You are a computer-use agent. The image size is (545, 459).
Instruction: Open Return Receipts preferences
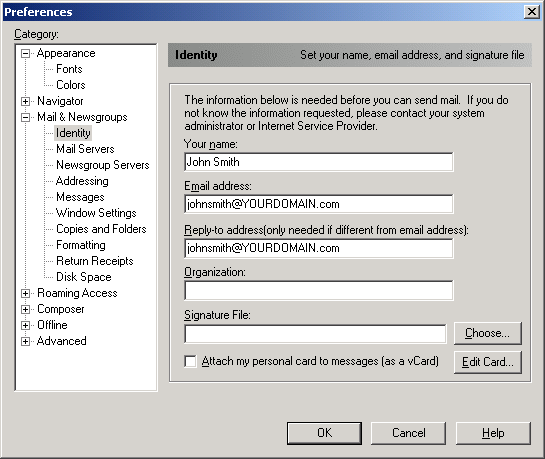(x=95, y=261)
